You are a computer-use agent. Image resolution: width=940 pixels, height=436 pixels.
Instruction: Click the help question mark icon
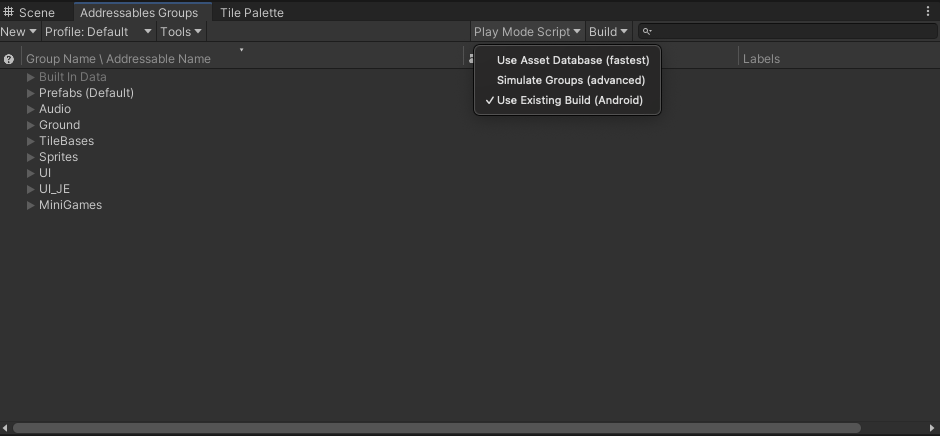pos(8,59)
